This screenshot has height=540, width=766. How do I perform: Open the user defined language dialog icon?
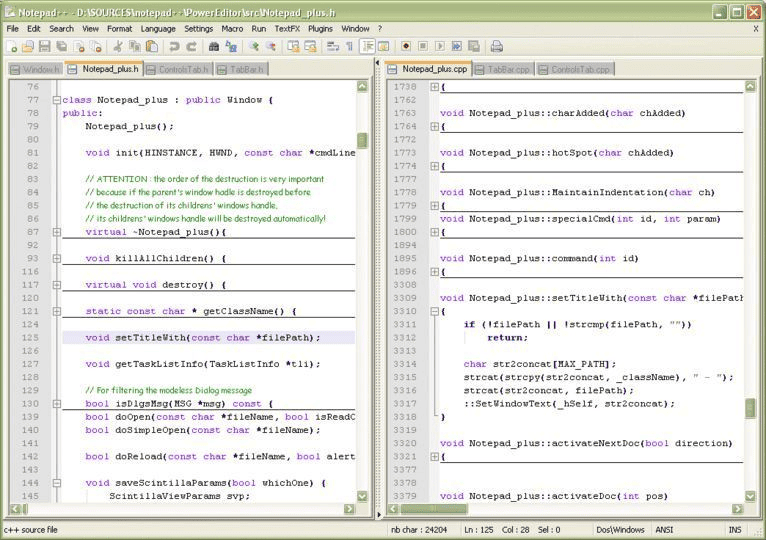(384, 46)
